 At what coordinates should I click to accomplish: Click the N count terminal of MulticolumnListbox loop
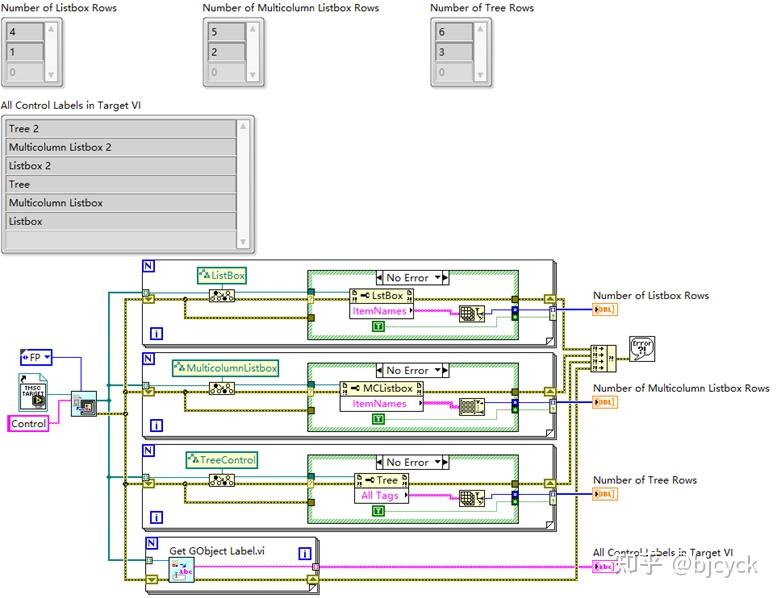tap(149, 359)
